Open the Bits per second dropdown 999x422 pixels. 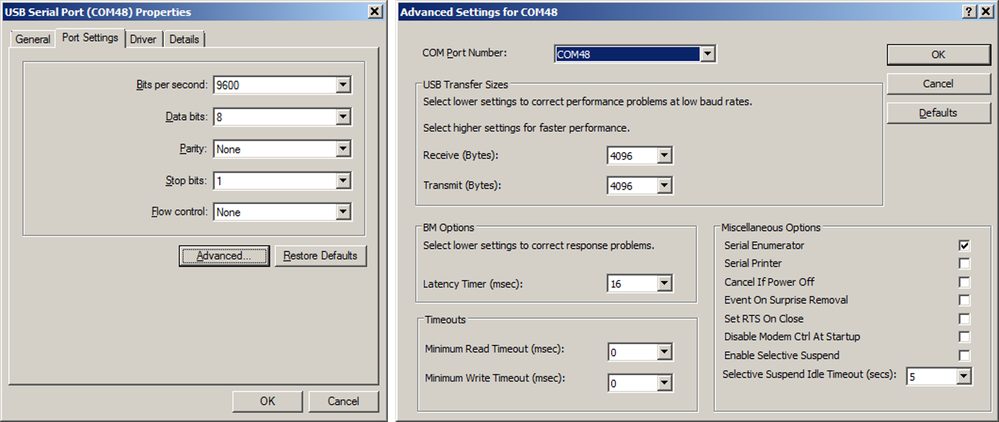(x=343, y=86)
